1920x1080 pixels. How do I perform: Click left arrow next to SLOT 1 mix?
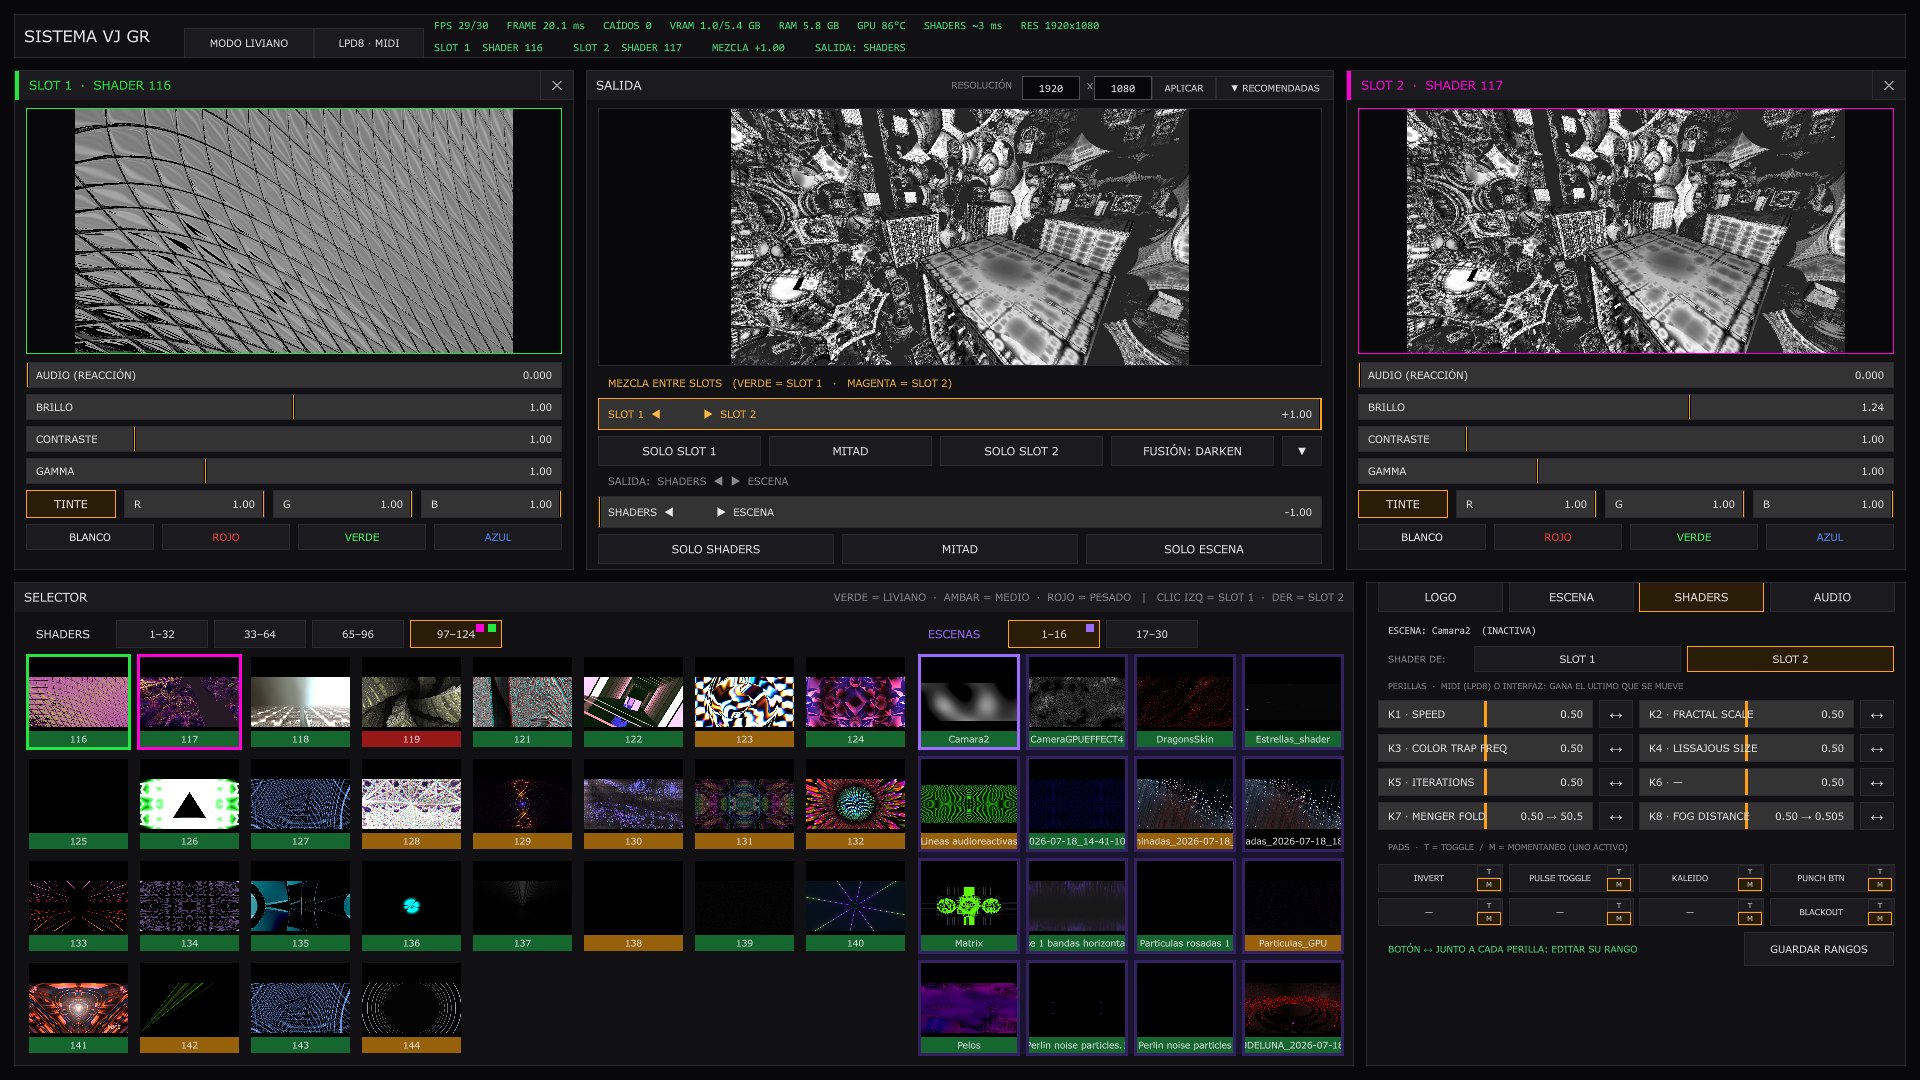point(656,414)
